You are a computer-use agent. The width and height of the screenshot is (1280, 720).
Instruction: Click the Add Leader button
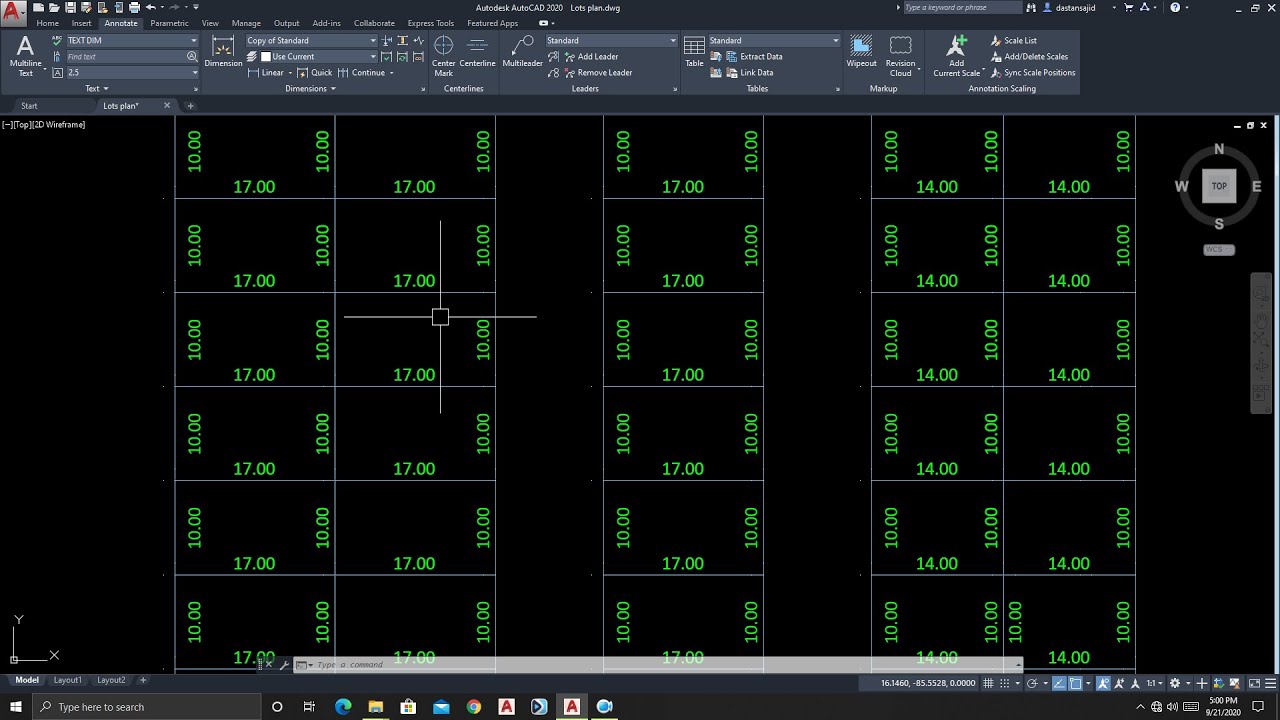point(589,57)
